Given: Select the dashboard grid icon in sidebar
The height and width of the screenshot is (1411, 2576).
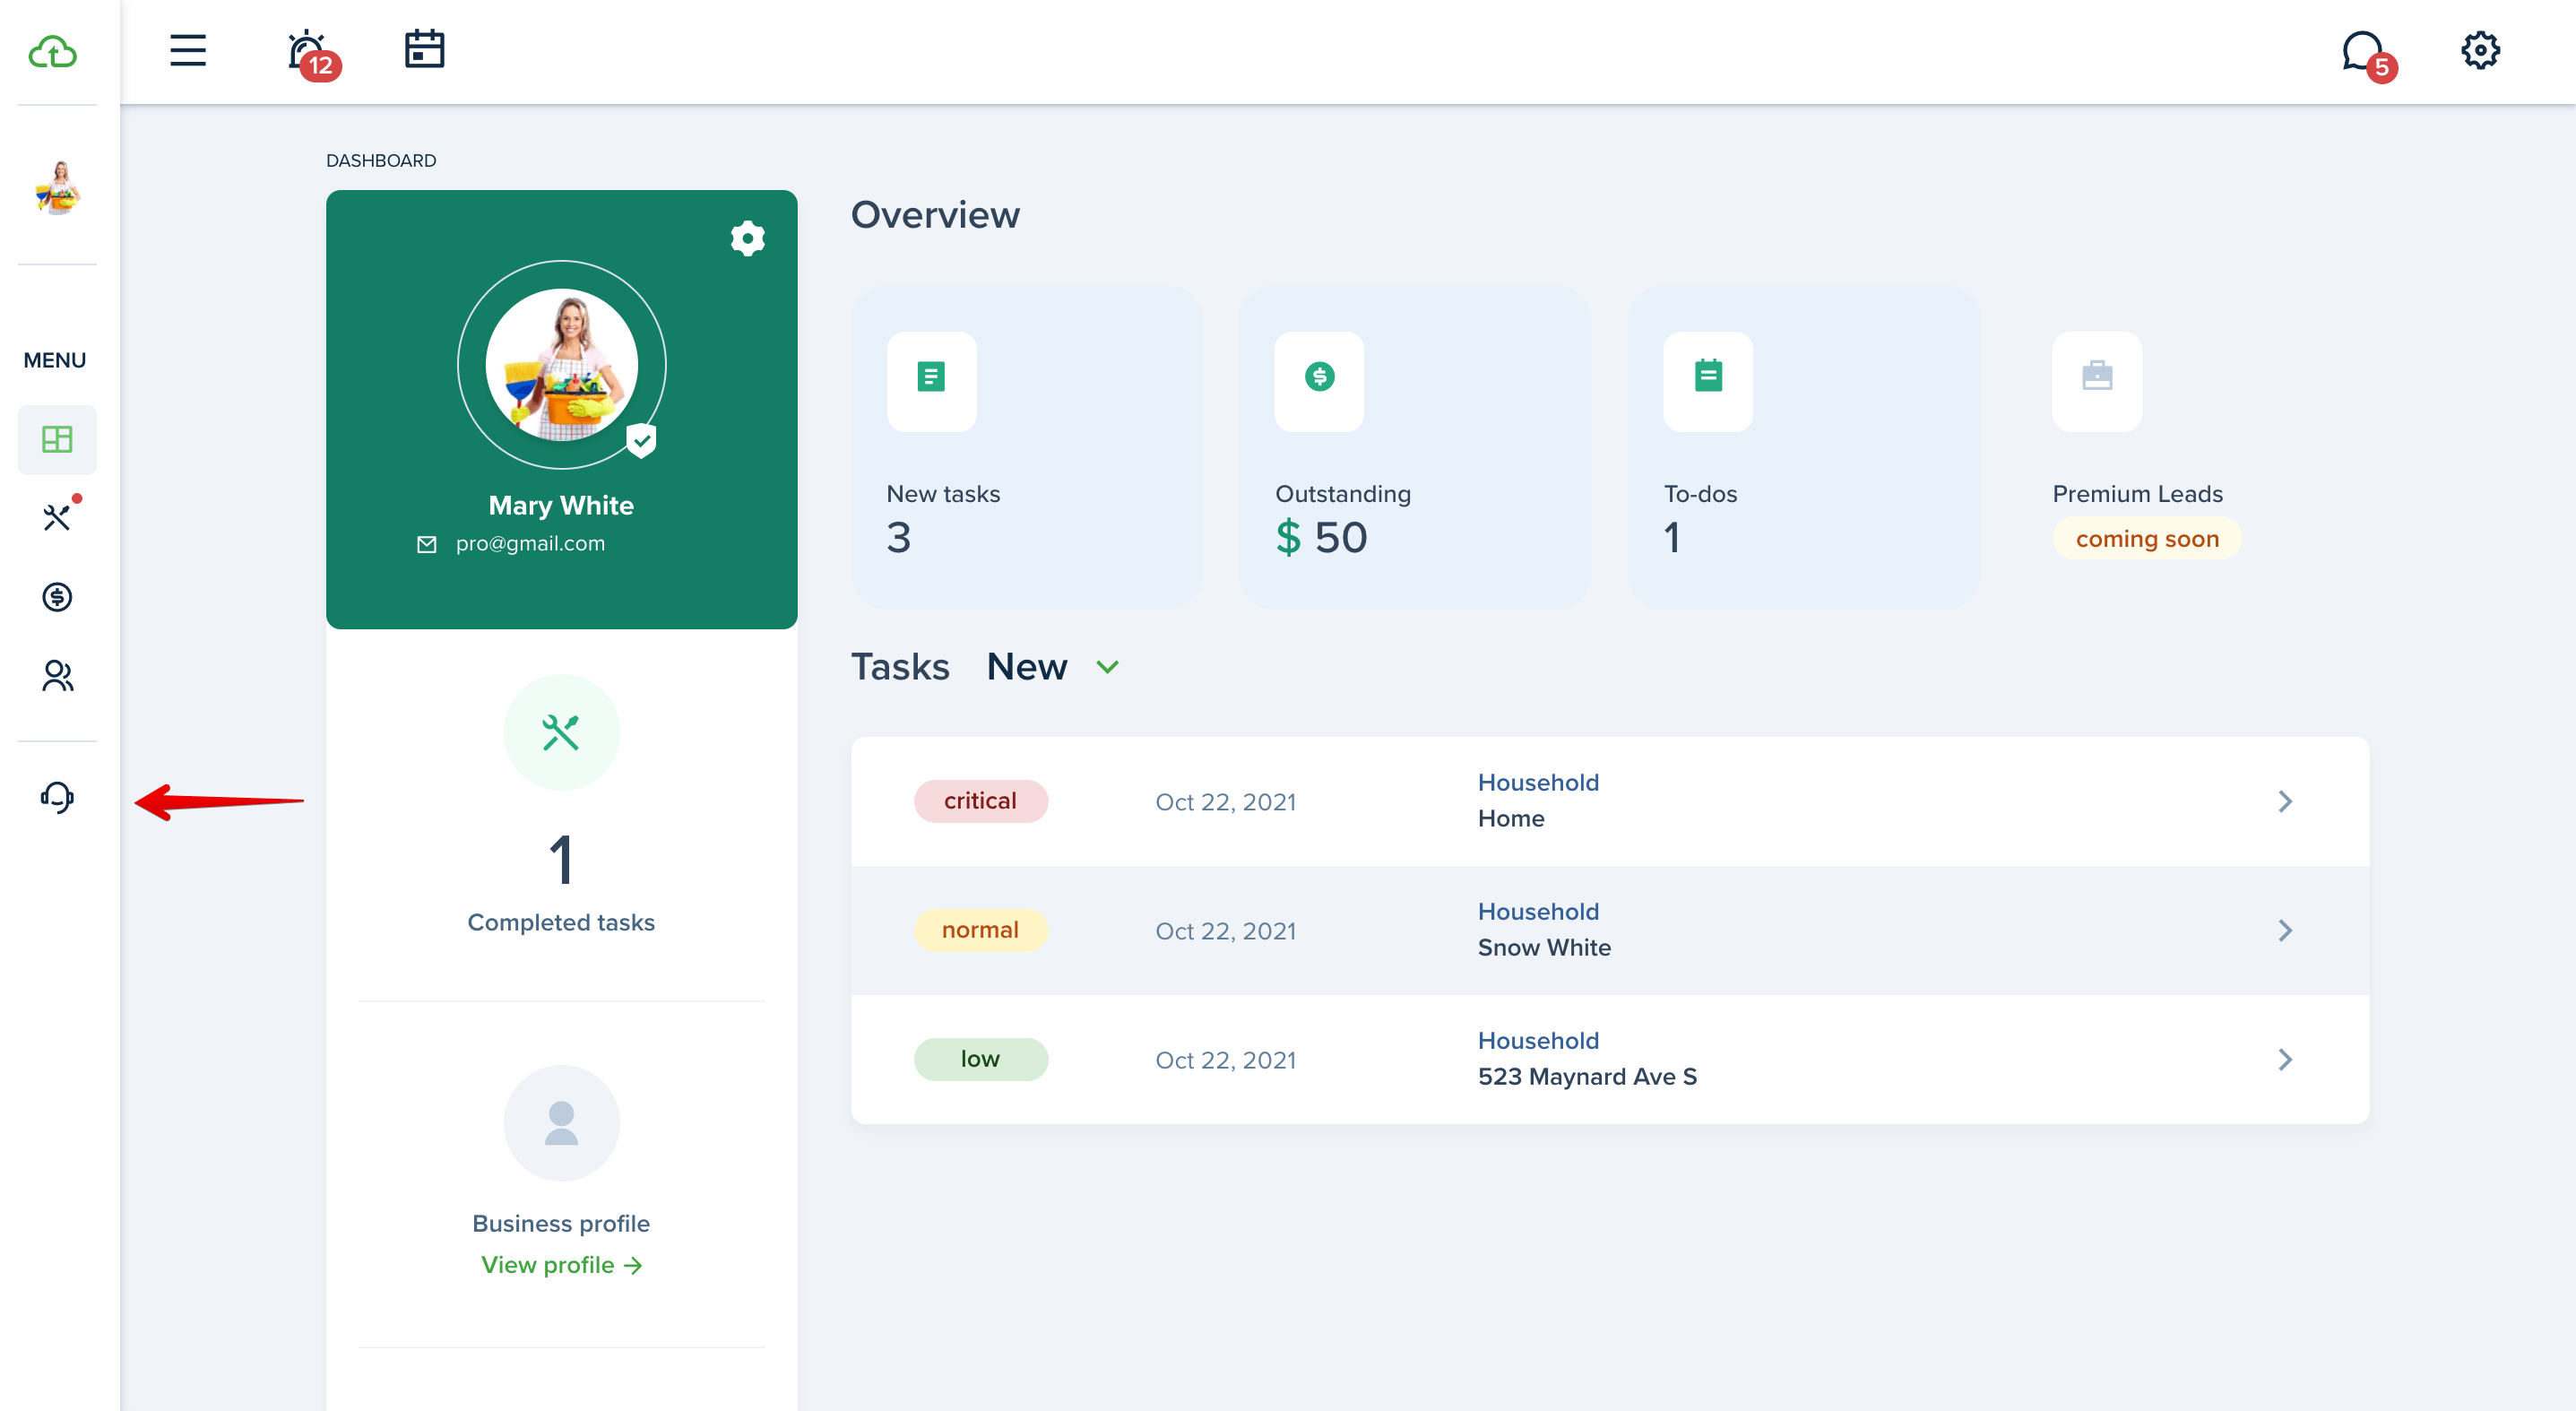Looking at the screenshot, I should (57, 439).
